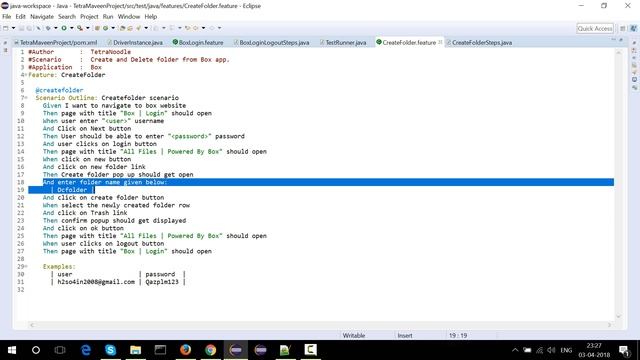
Task: Open the Run configurations dropdown arrow
Action: (72, 28)
